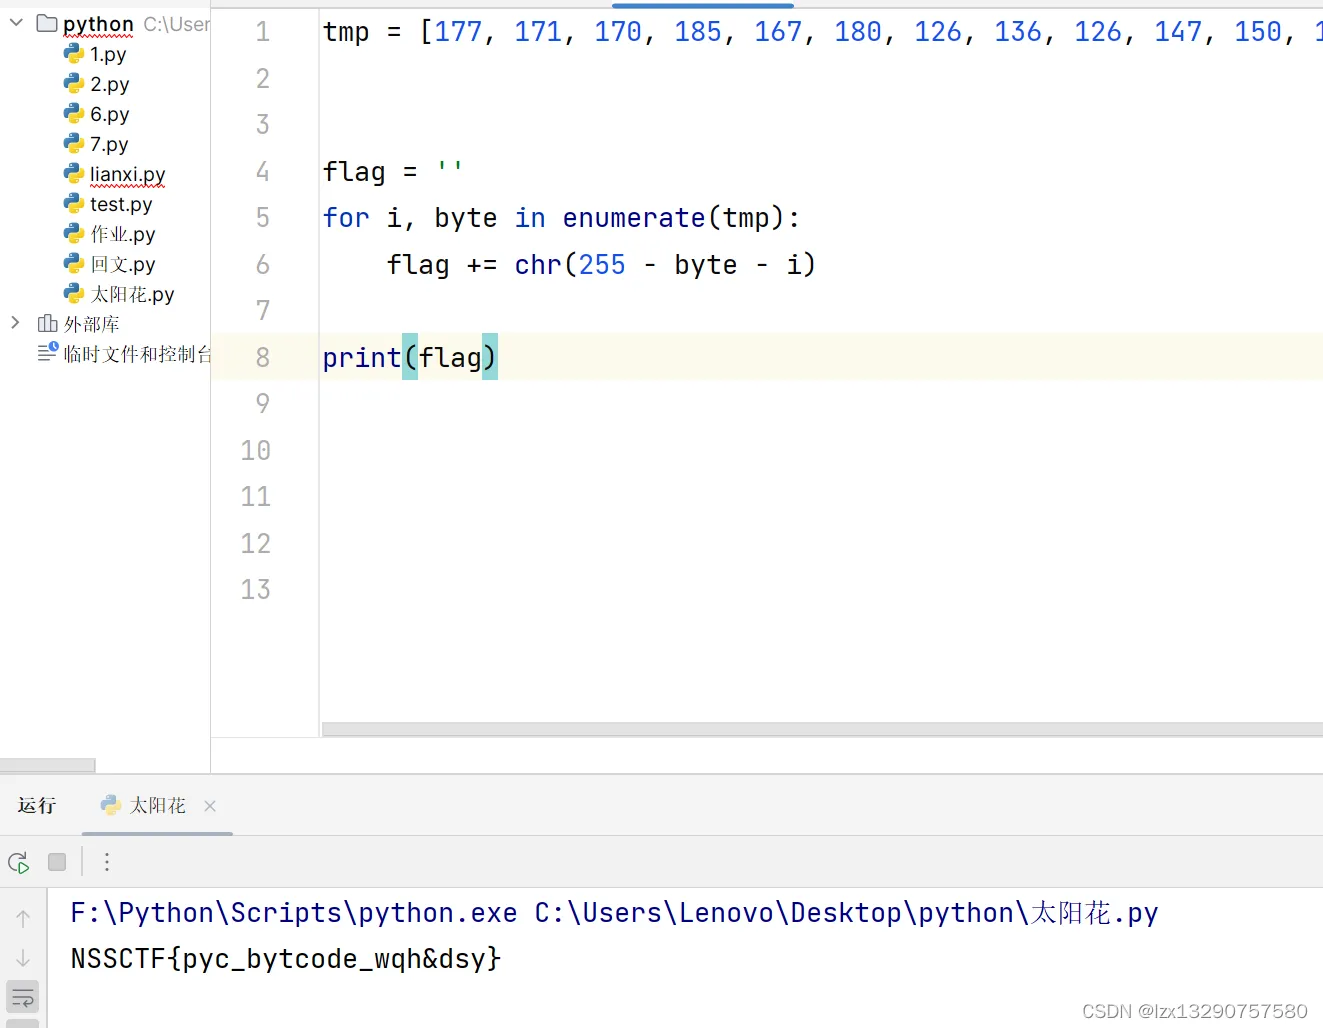Rerun the 太阳花 script

19,862
